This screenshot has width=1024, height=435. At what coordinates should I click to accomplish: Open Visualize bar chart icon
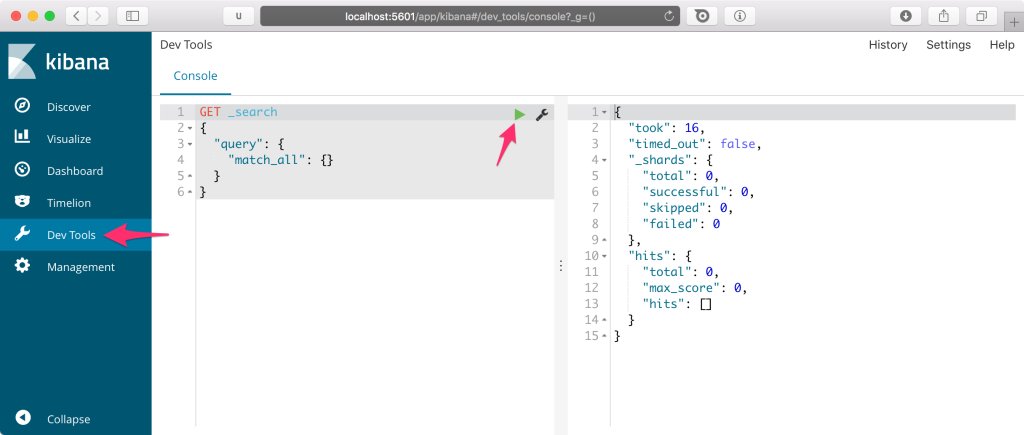point(22,137)
